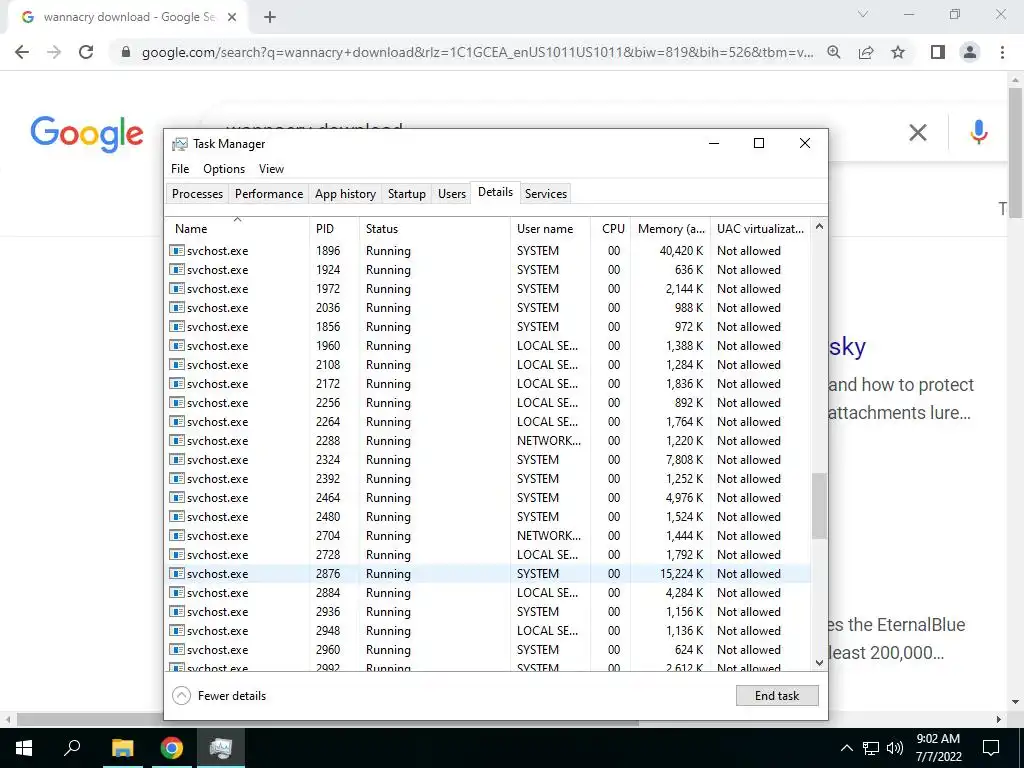Image resolution: width=1024 pixels, height=768 pixels.
Task: Select svchost.exe row with PID 2704
Action: pos(488,536)
